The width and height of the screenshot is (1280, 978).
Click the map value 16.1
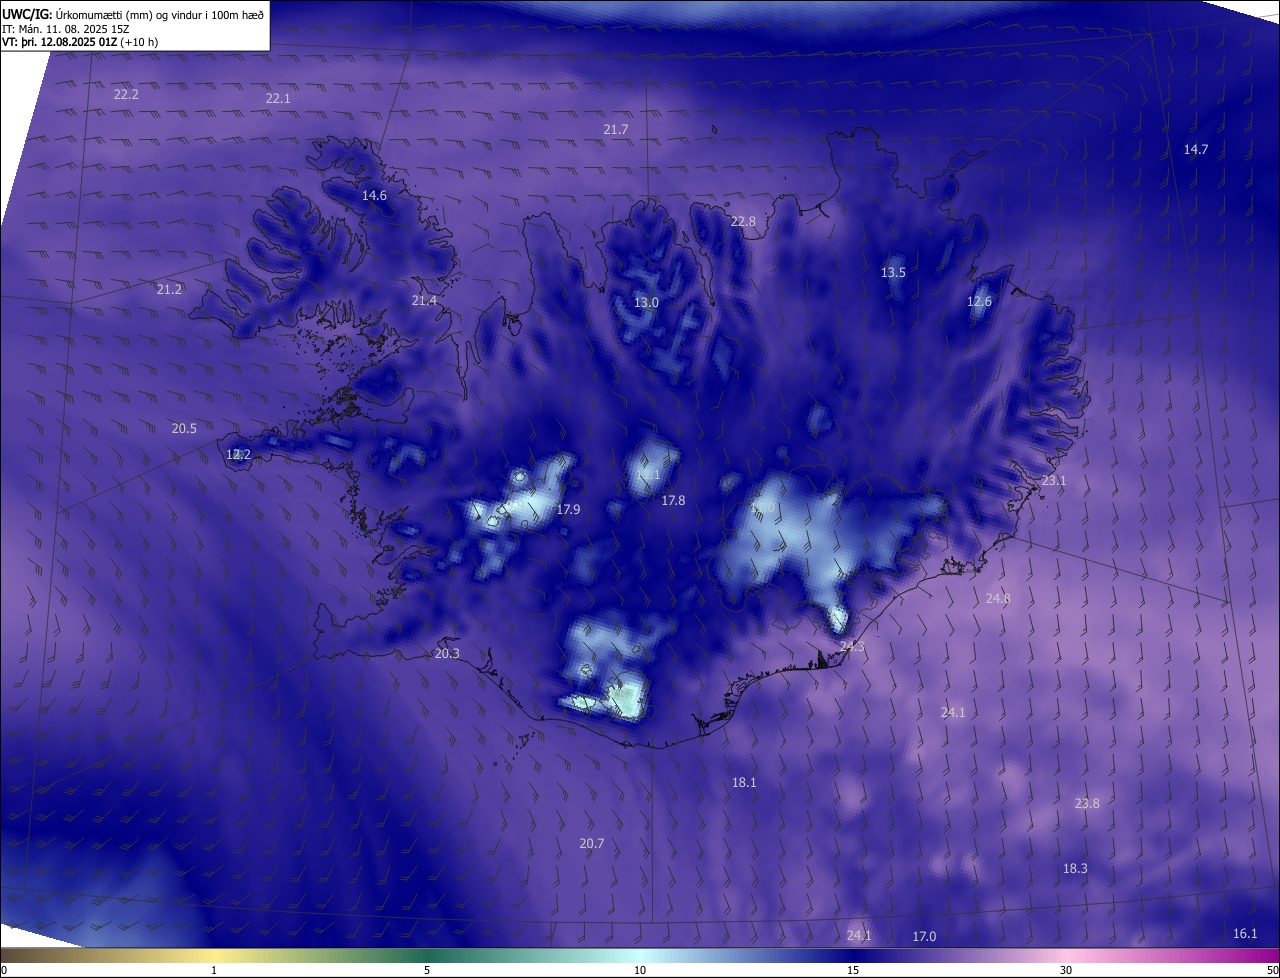click(1245, 933)
